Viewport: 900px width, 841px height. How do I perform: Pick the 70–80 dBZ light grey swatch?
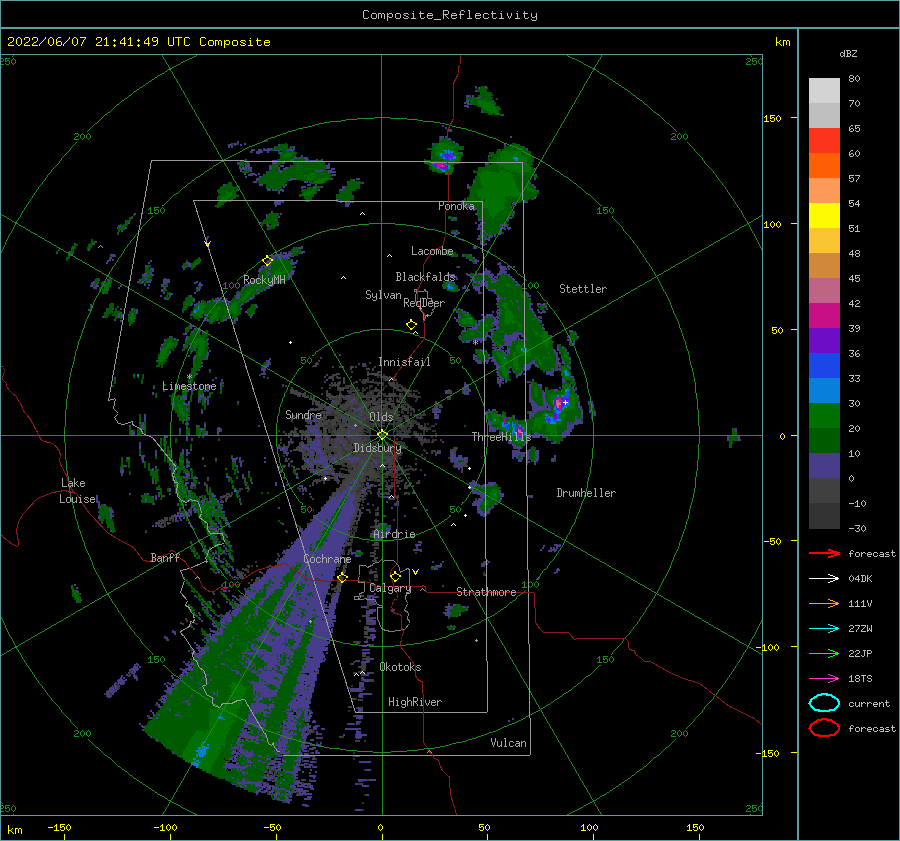click(824, 91)
